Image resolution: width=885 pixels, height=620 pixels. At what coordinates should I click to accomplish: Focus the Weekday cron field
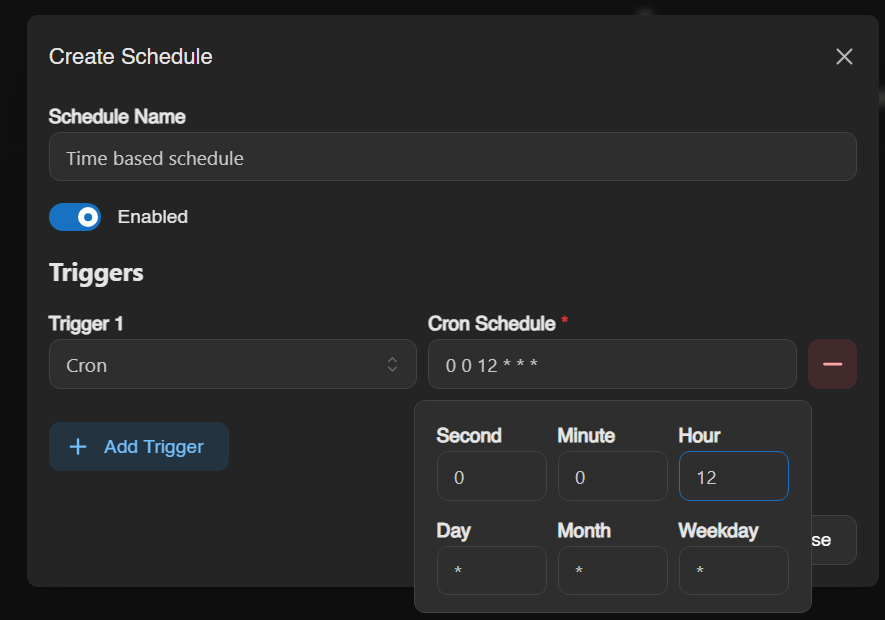[733, 570]
